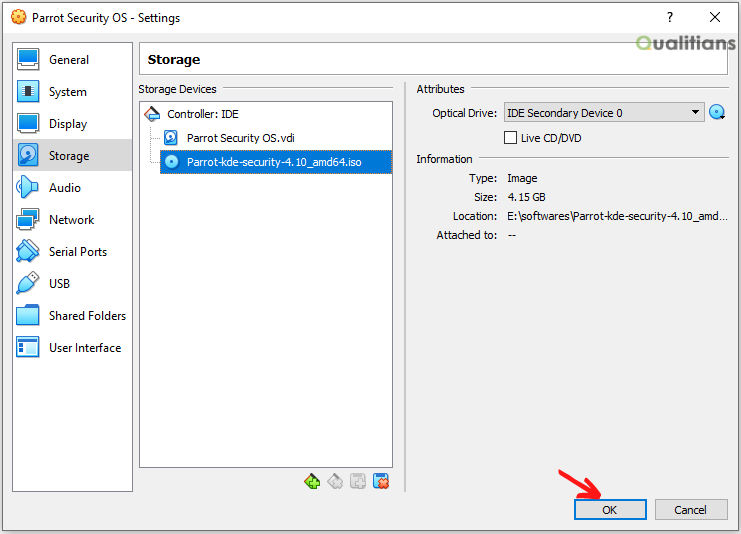The height and width of the screenshot is (534, 741).
Task: Go to Serial Ports settings
Action: 72,251
